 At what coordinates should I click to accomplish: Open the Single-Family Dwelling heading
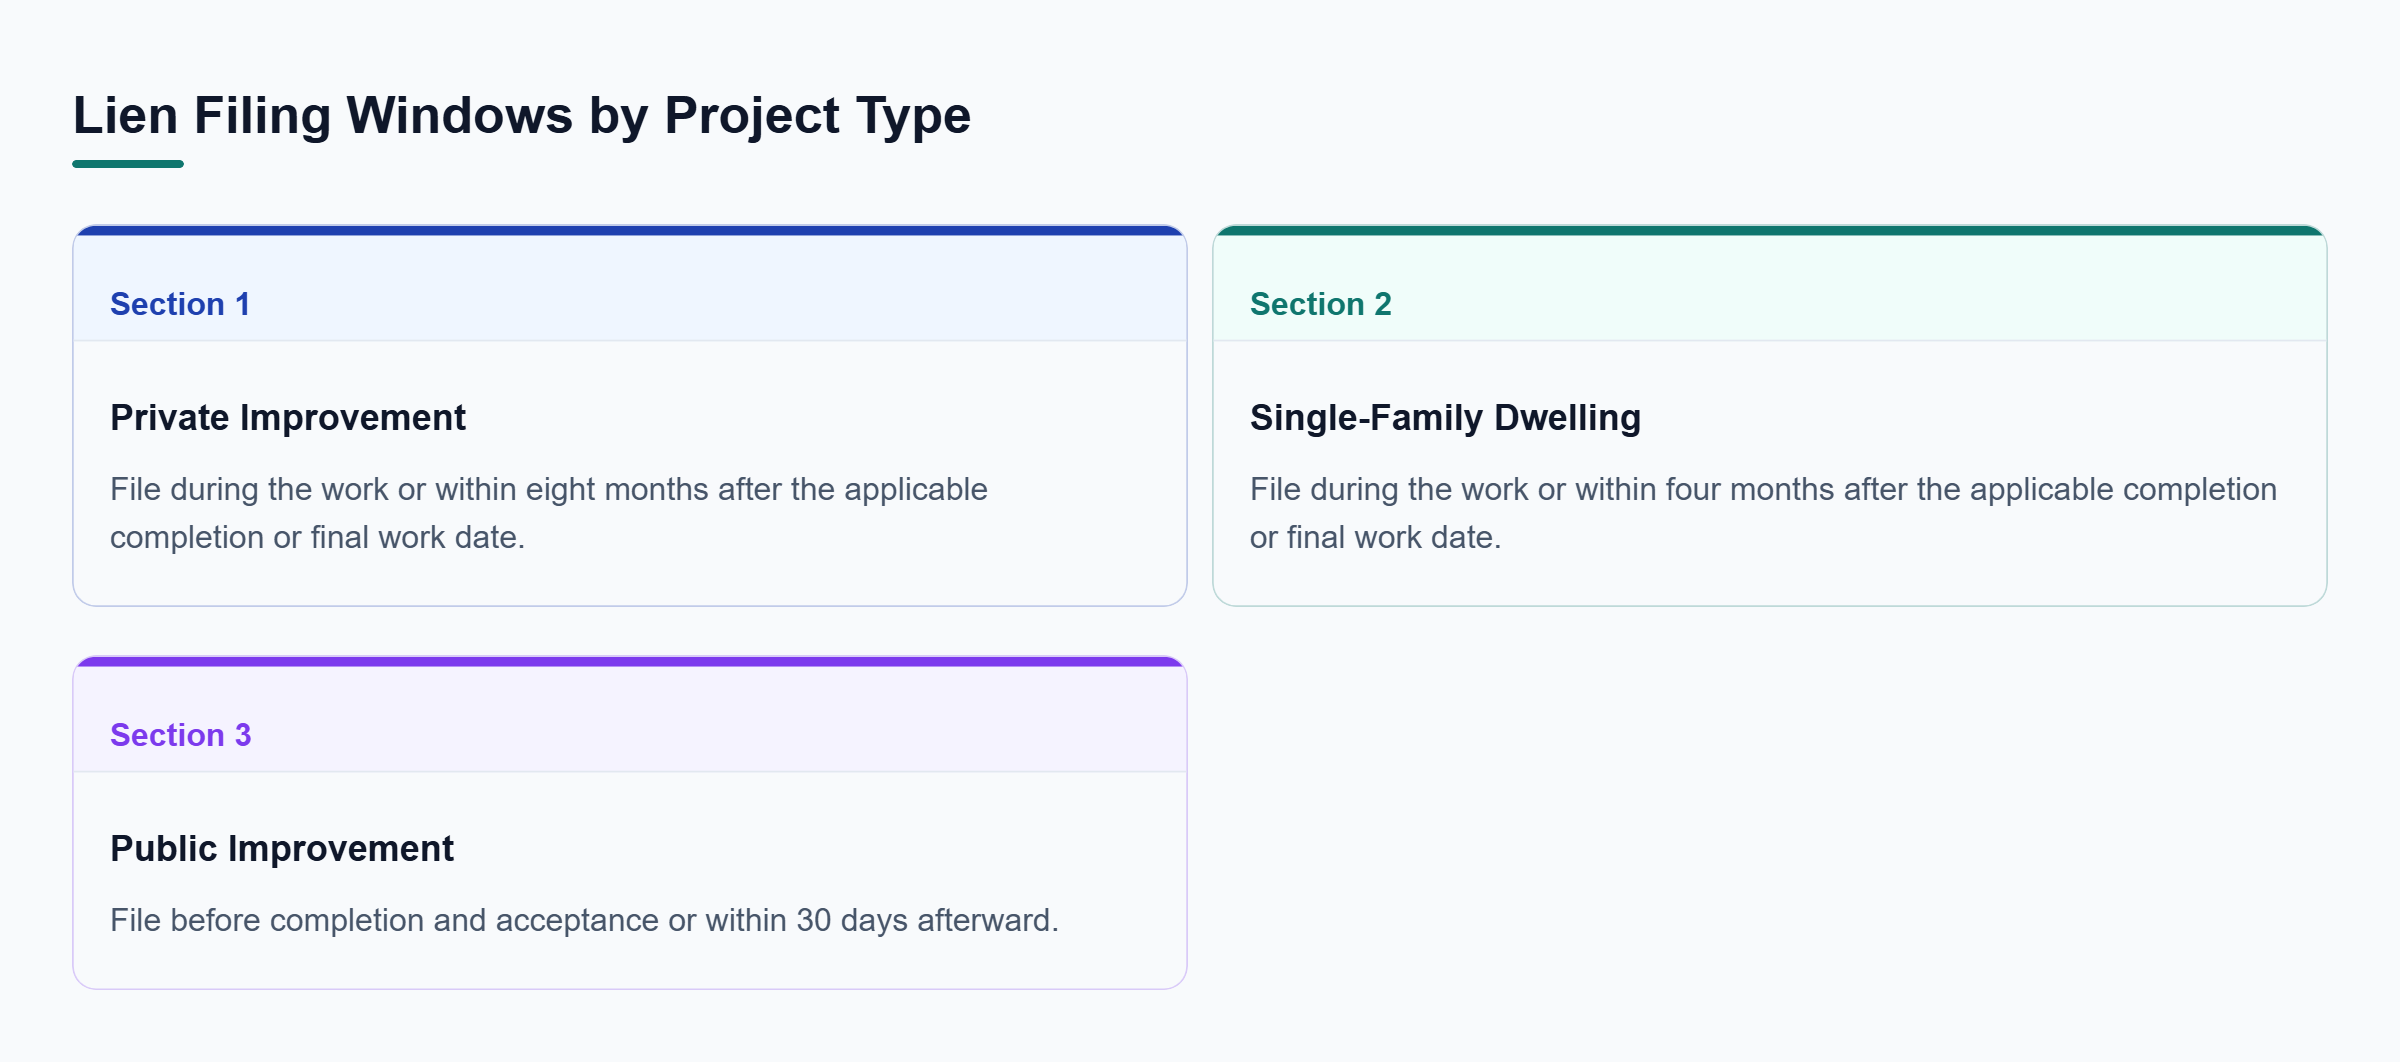click(1445, 417)
